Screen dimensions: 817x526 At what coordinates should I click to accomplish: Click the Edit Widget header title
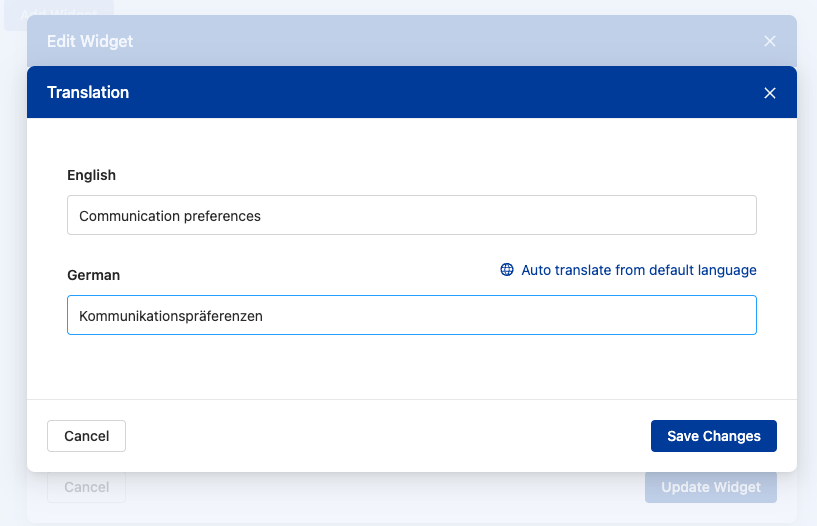point(90,41)
